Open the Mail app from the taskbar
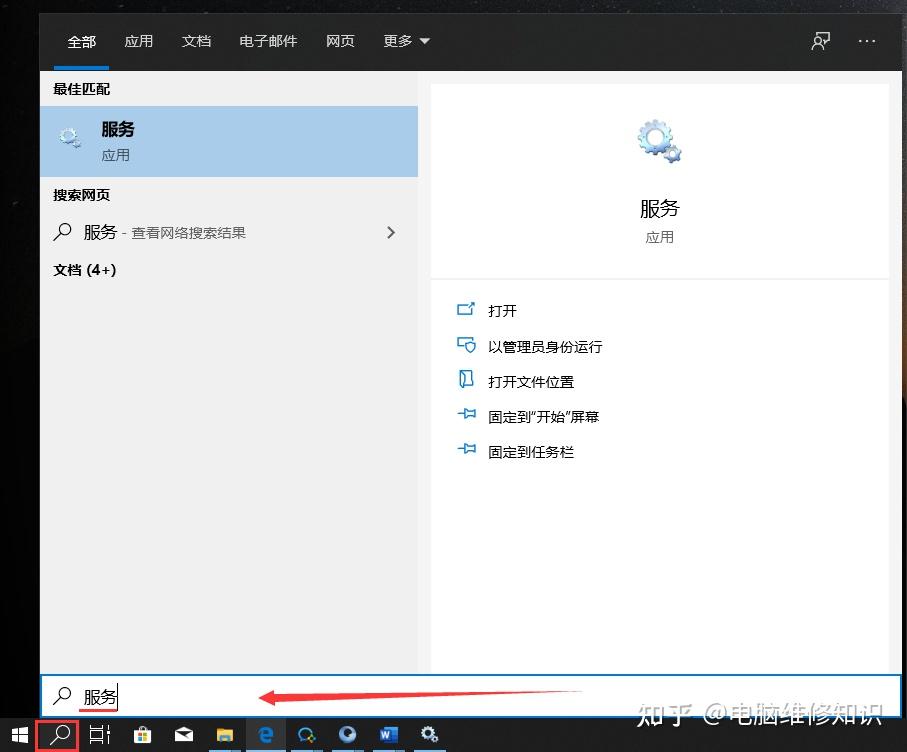907x752 pixels. pyautogui.click(x=184, y=735)
